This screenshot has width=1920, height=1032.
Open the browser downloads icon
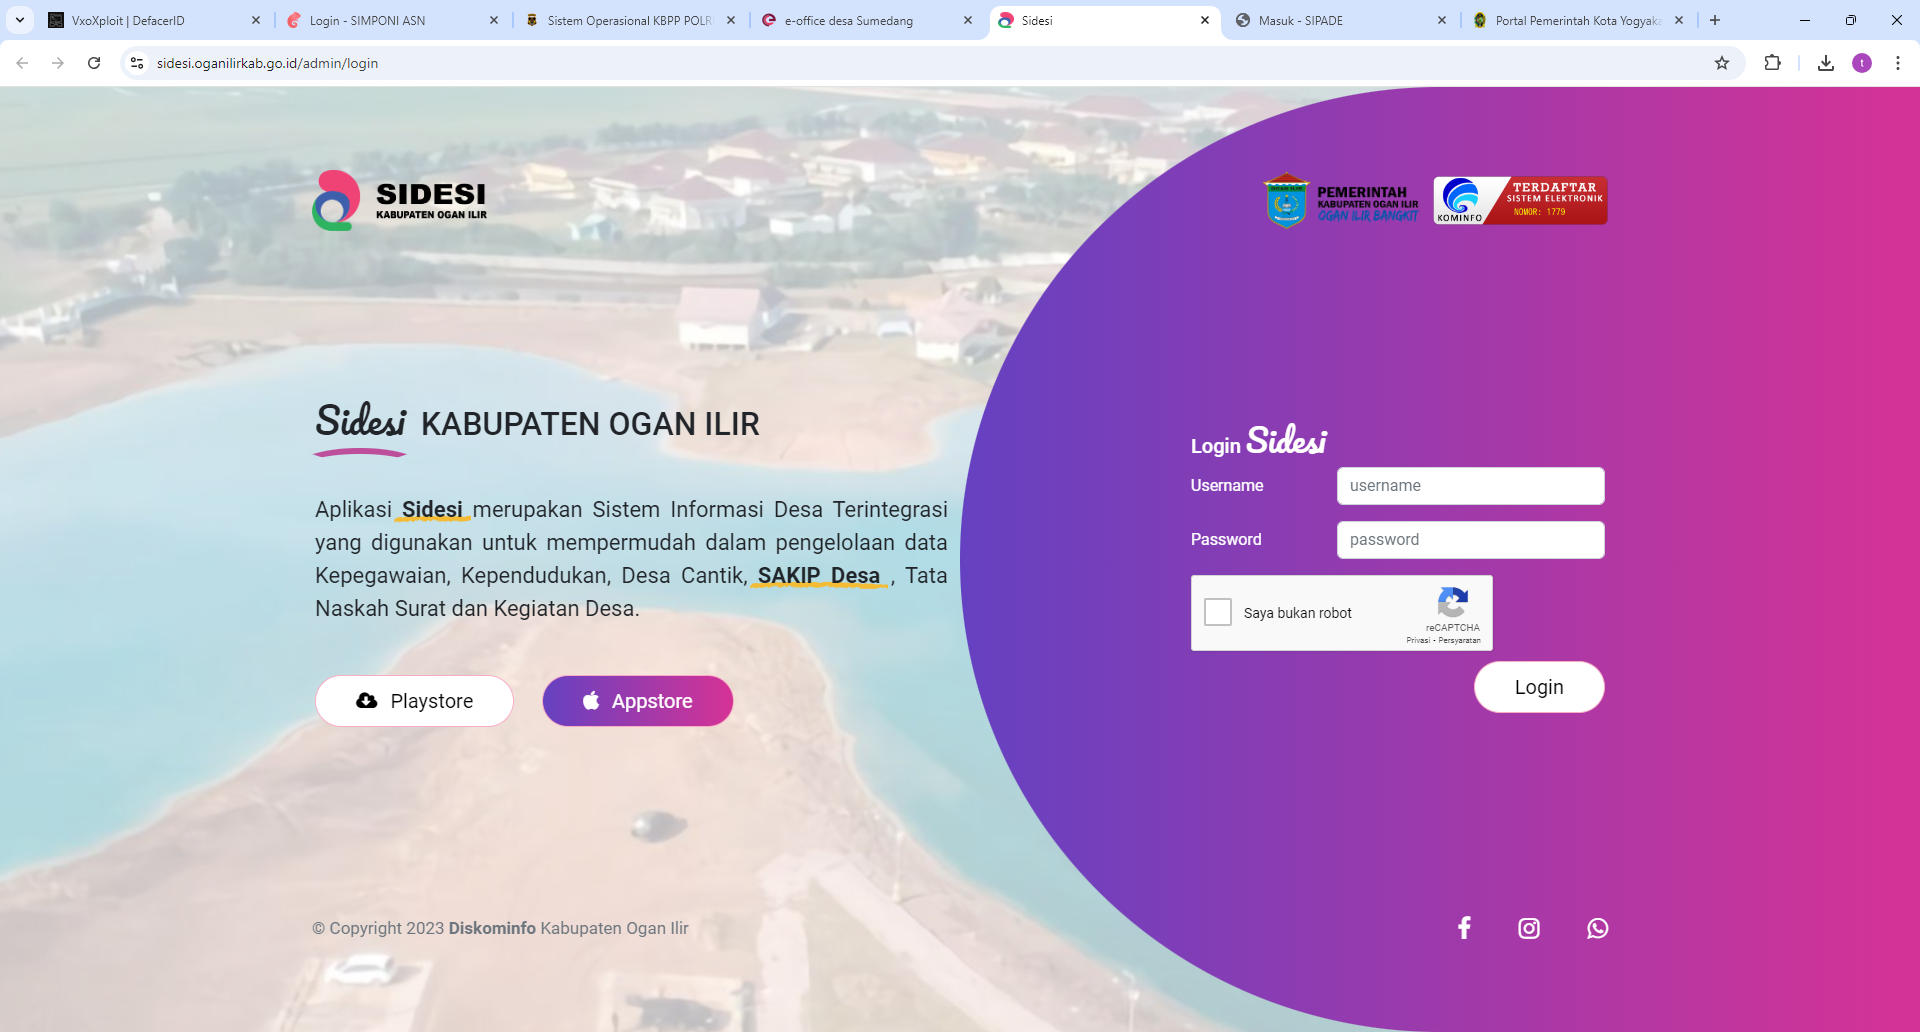(x=1826, y=63)
